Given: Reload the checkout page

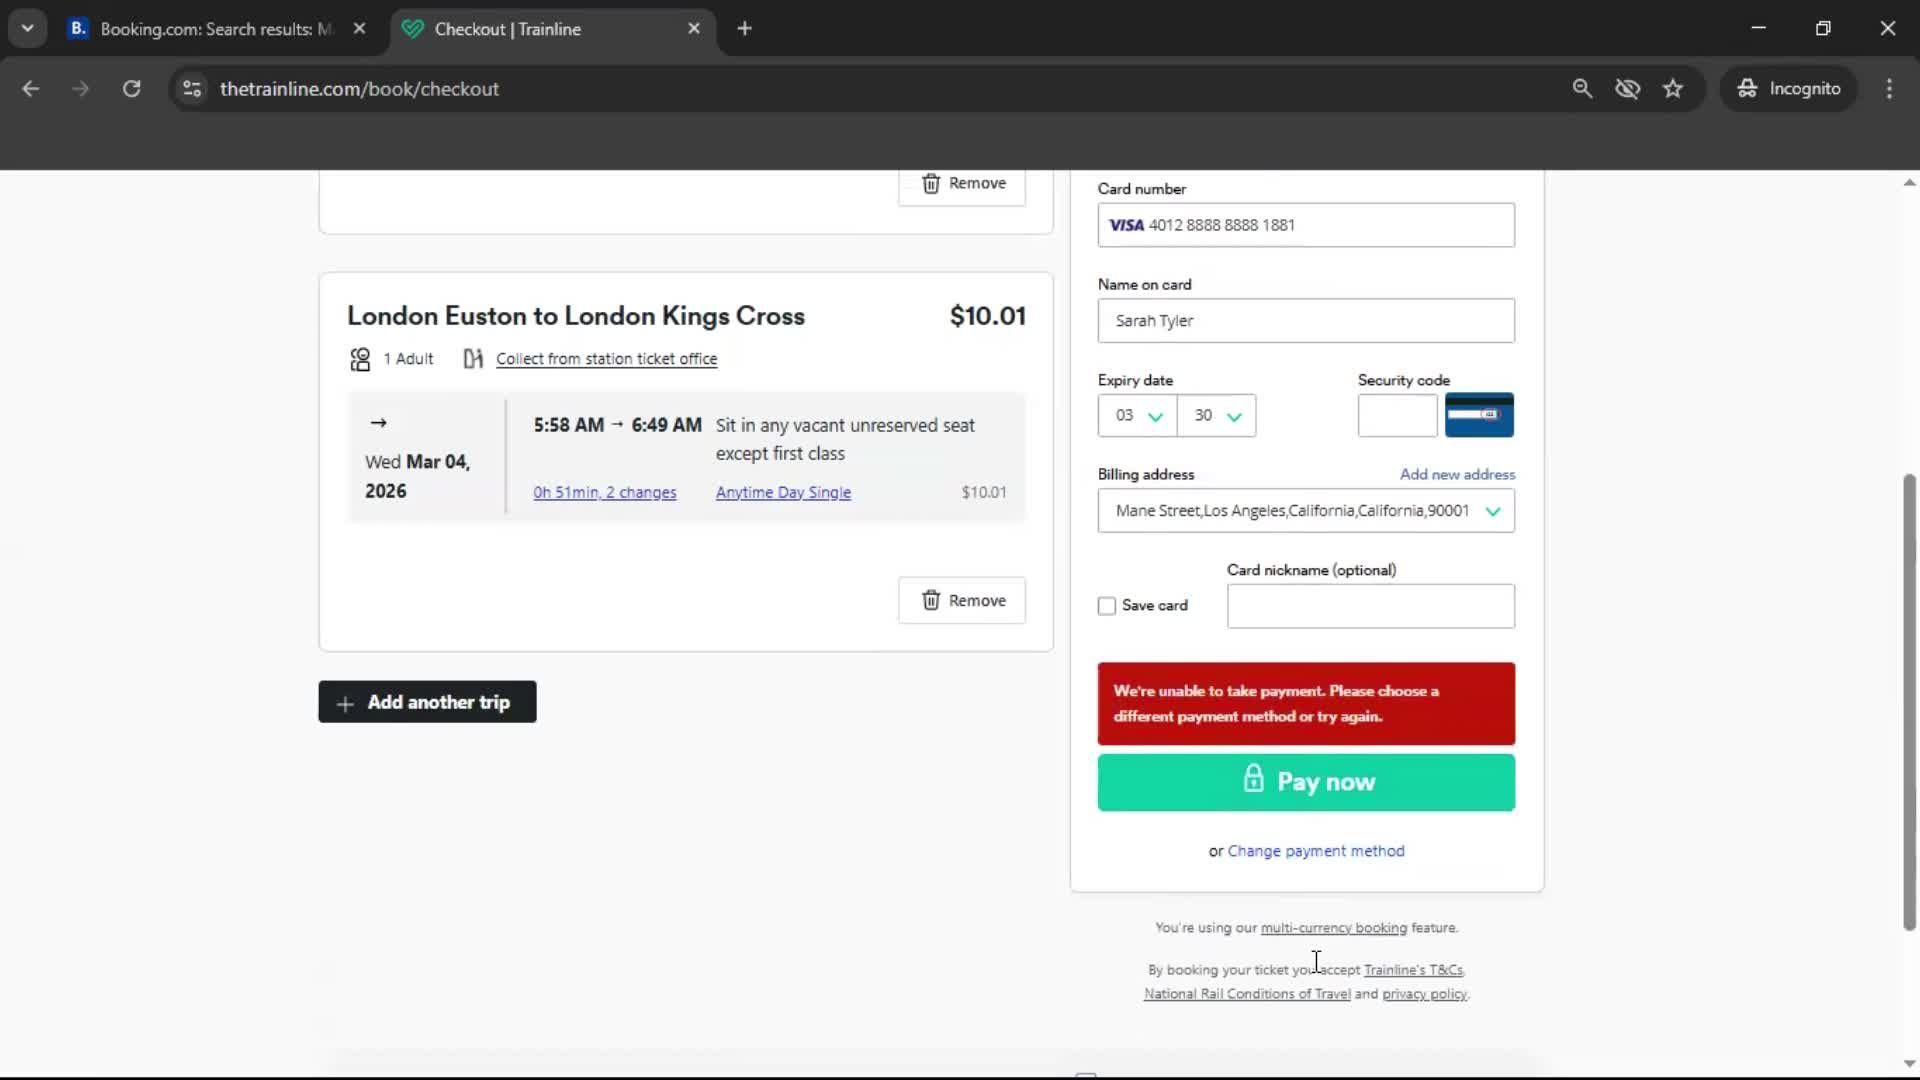Looking at the screenshot, I should click(x=131, y=88).
